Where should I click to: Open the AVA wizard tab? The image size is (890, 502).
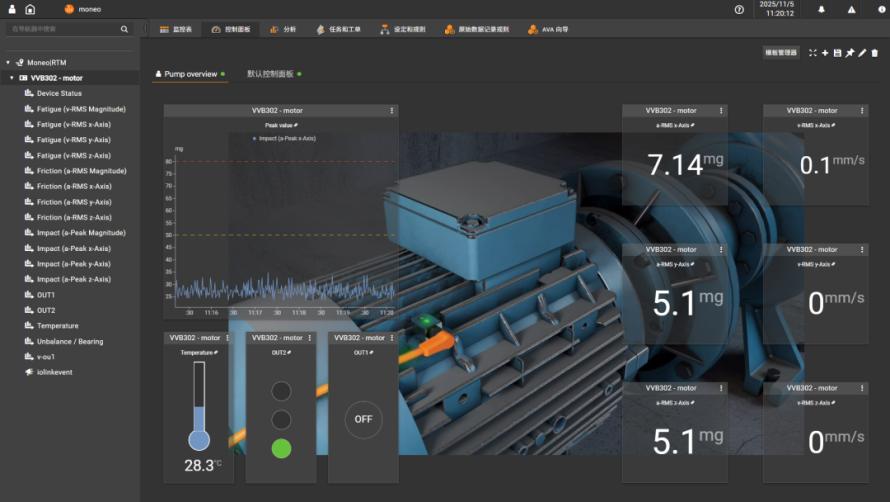[548, 30]
